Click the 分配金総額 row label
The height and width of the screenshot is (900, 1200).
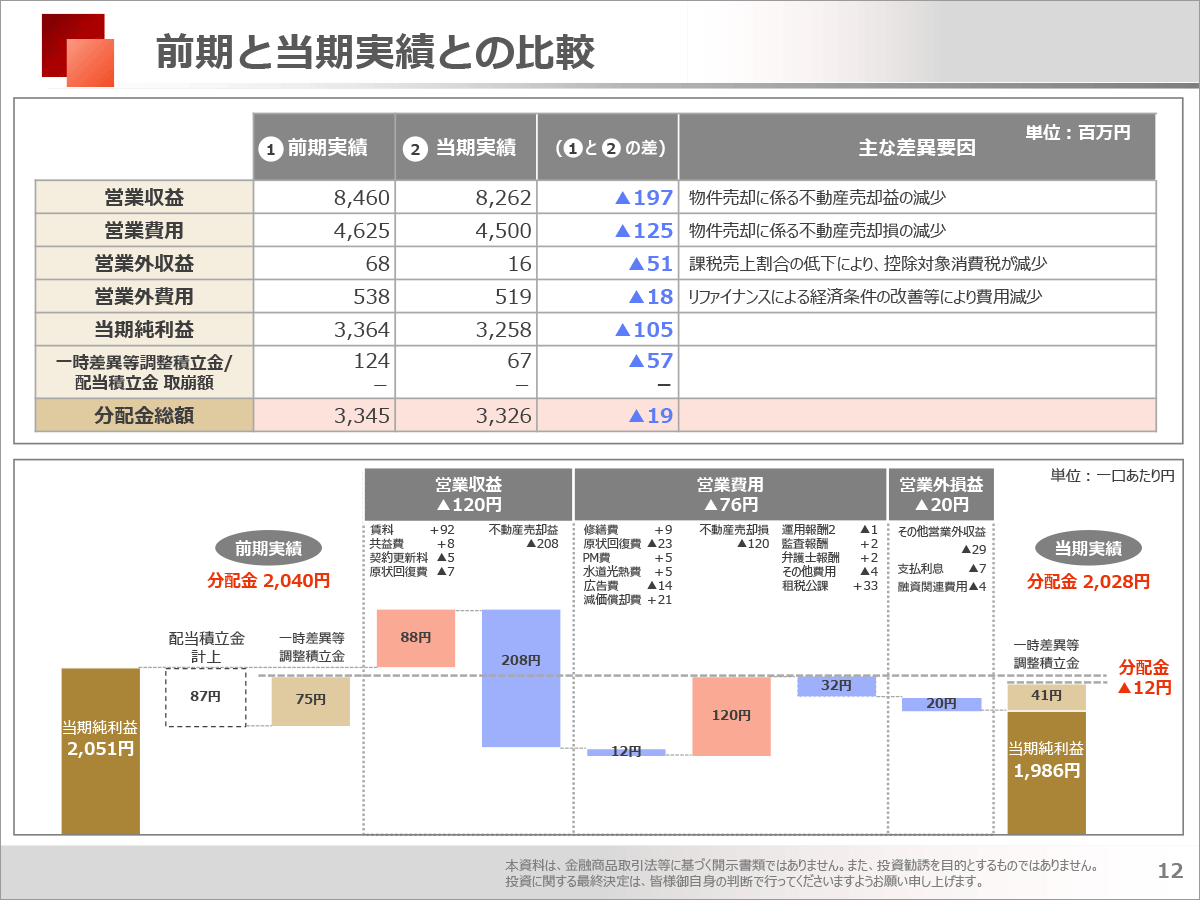144,415
